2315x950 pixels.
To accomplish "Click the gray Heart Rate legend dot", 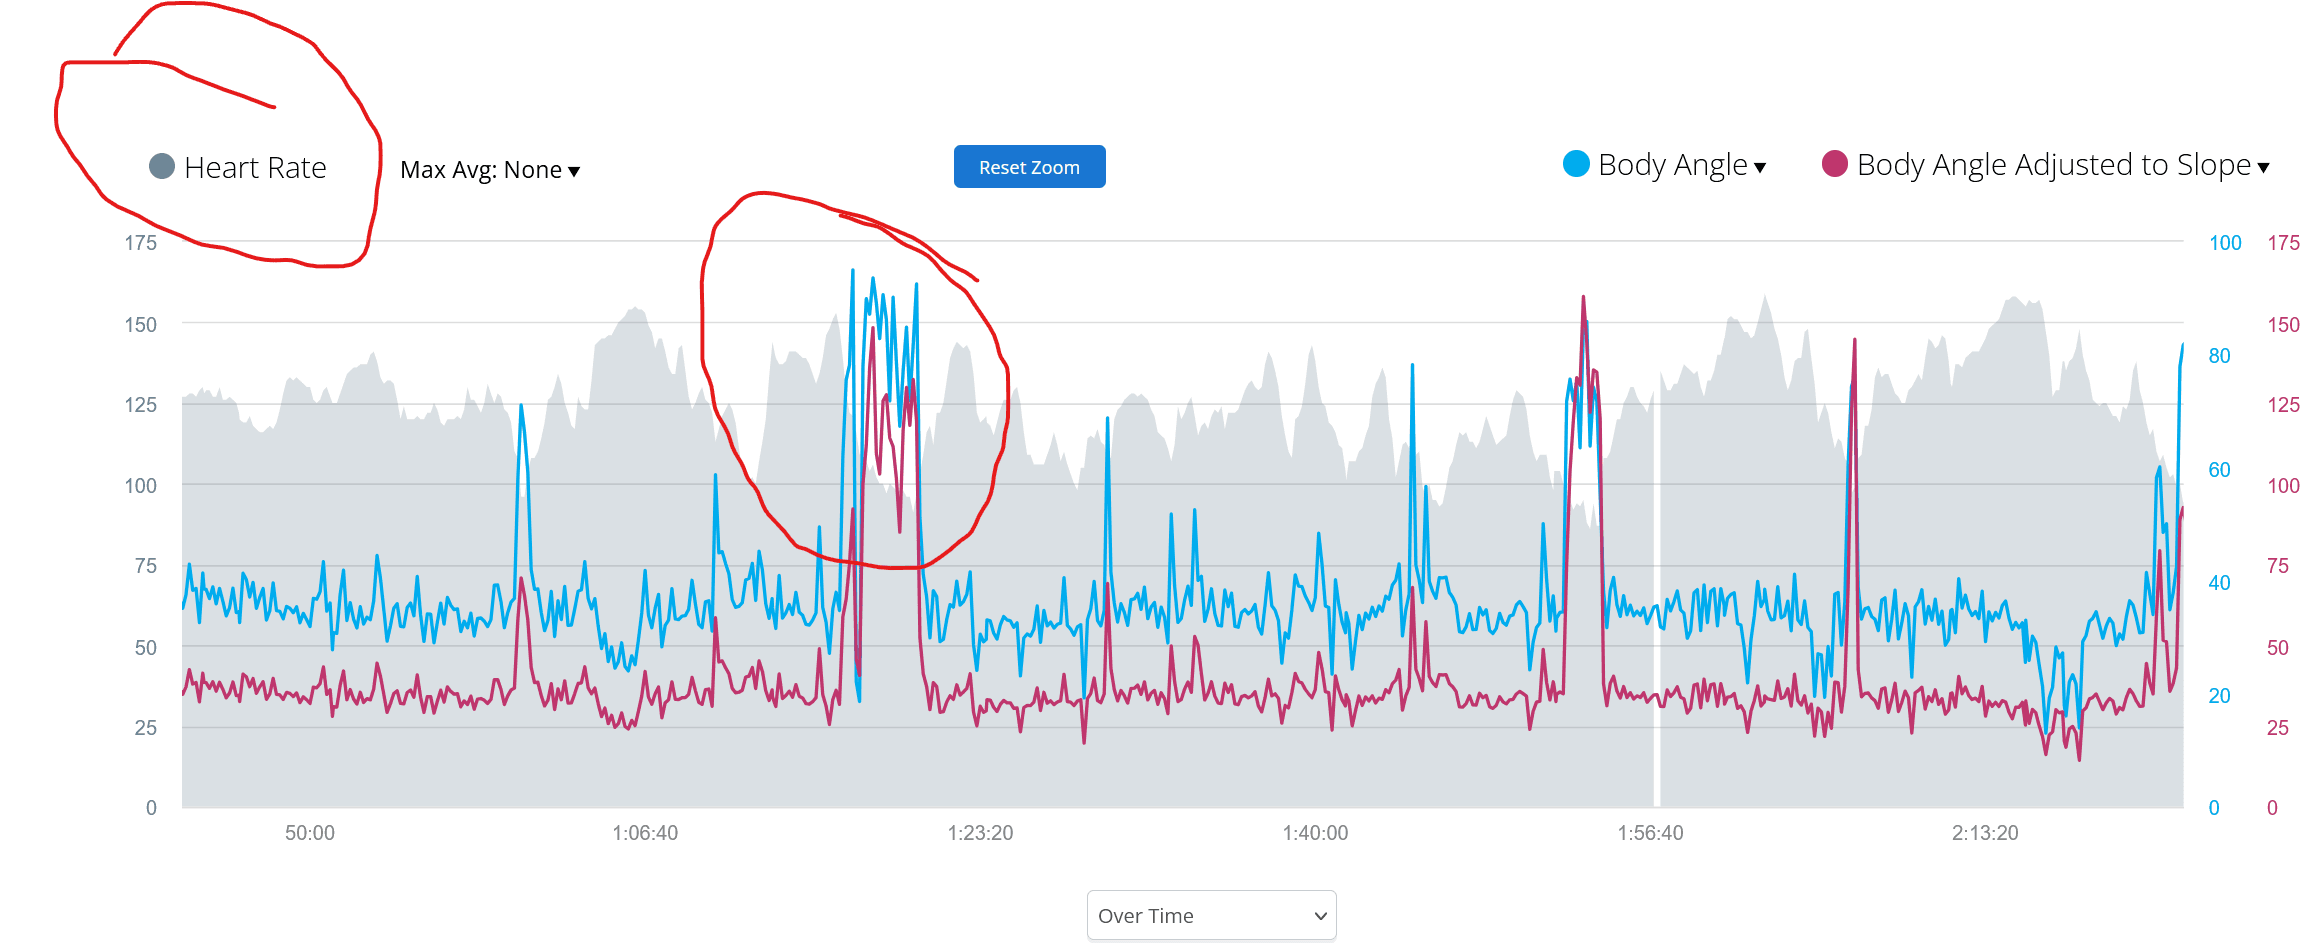I will click(x=162, y=166).
